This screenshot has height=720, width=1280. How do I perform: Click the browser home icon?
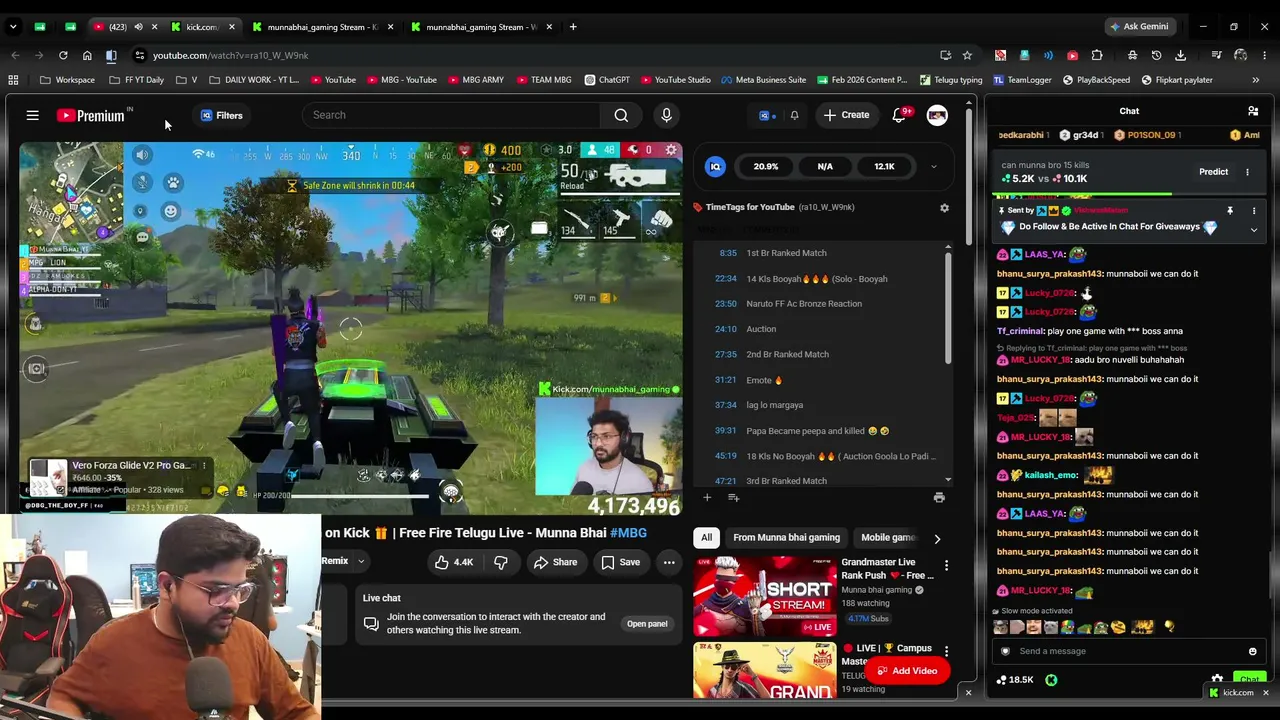pos(87,55)
